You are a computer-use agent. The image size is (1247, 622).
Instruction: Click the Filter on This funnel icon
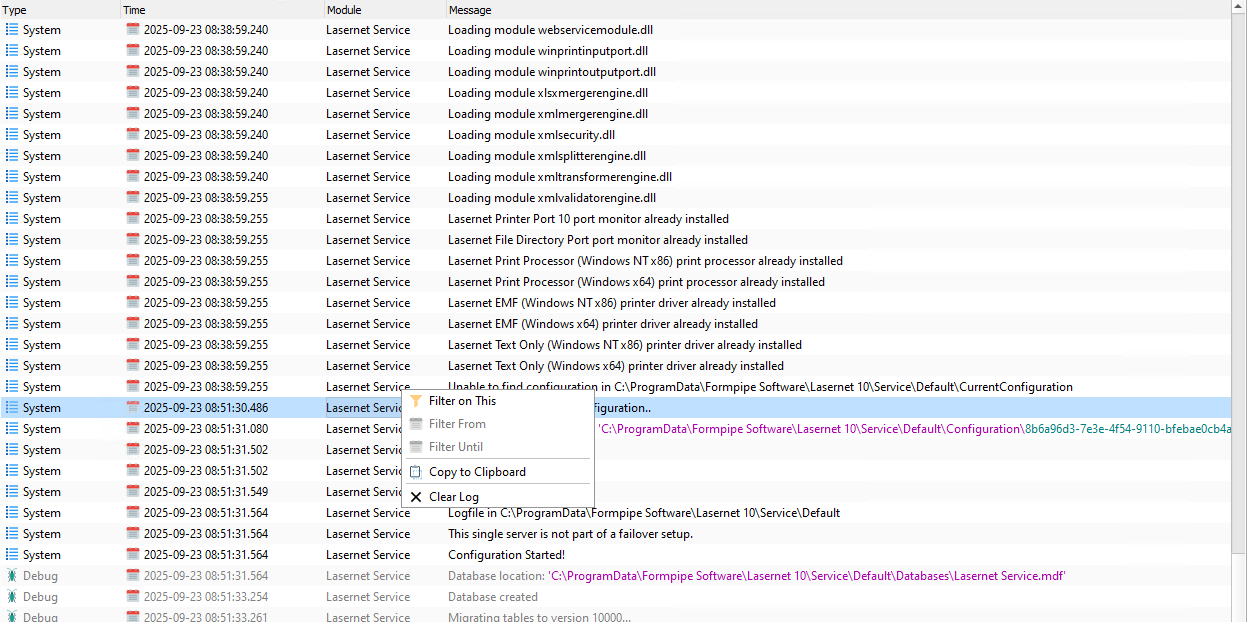pyautogui.click(x=416, y=401)
